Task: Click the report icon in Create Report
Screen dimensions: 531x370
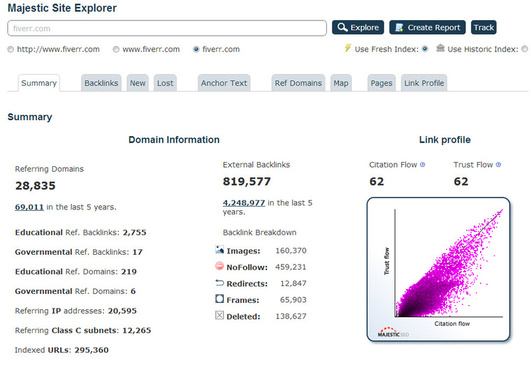Action: click(399, 27)
